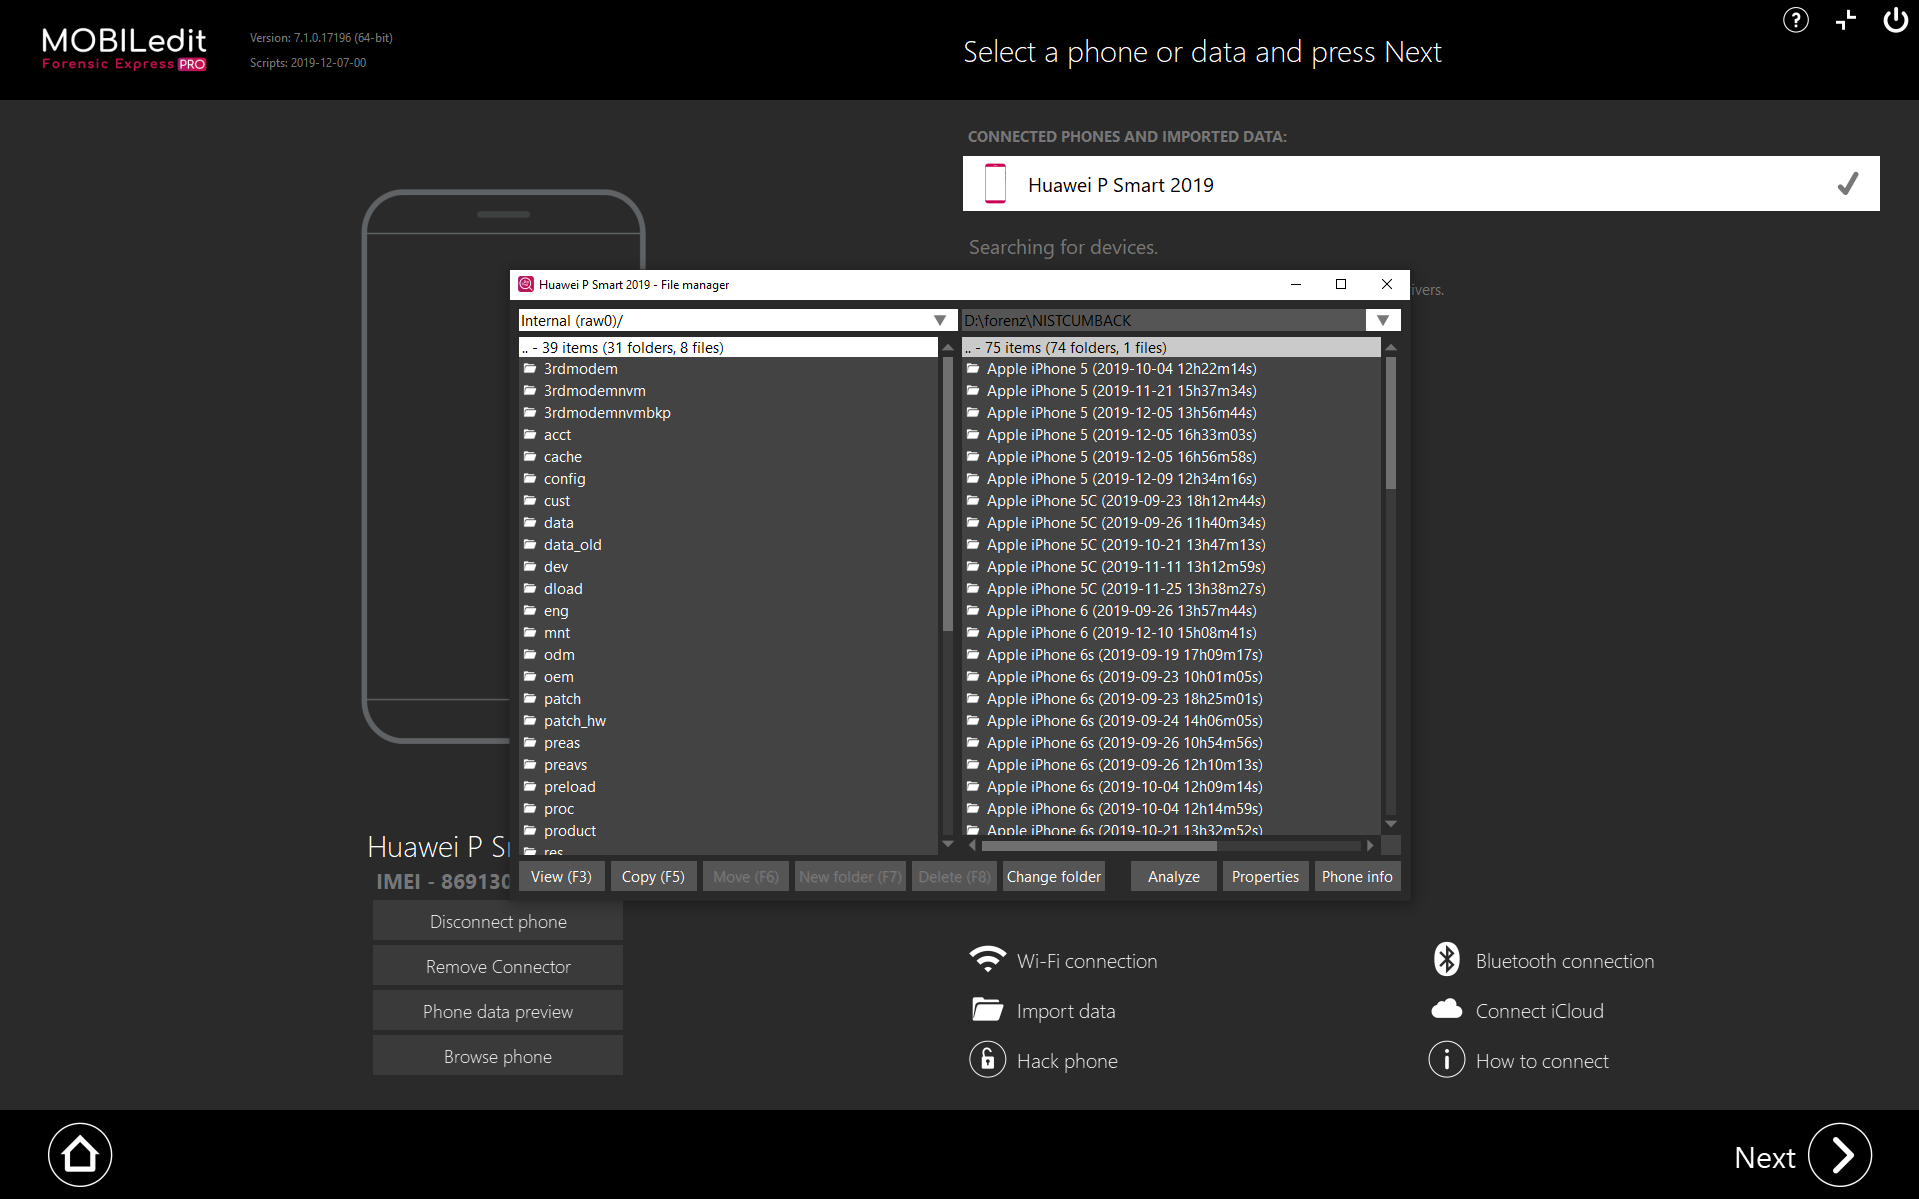Image resolution: width=1919 pixels, height=1199 pixels.
Task: Click the pink phone icon beside Huawei P Smart 2019
Action: [x=995, y=184]
